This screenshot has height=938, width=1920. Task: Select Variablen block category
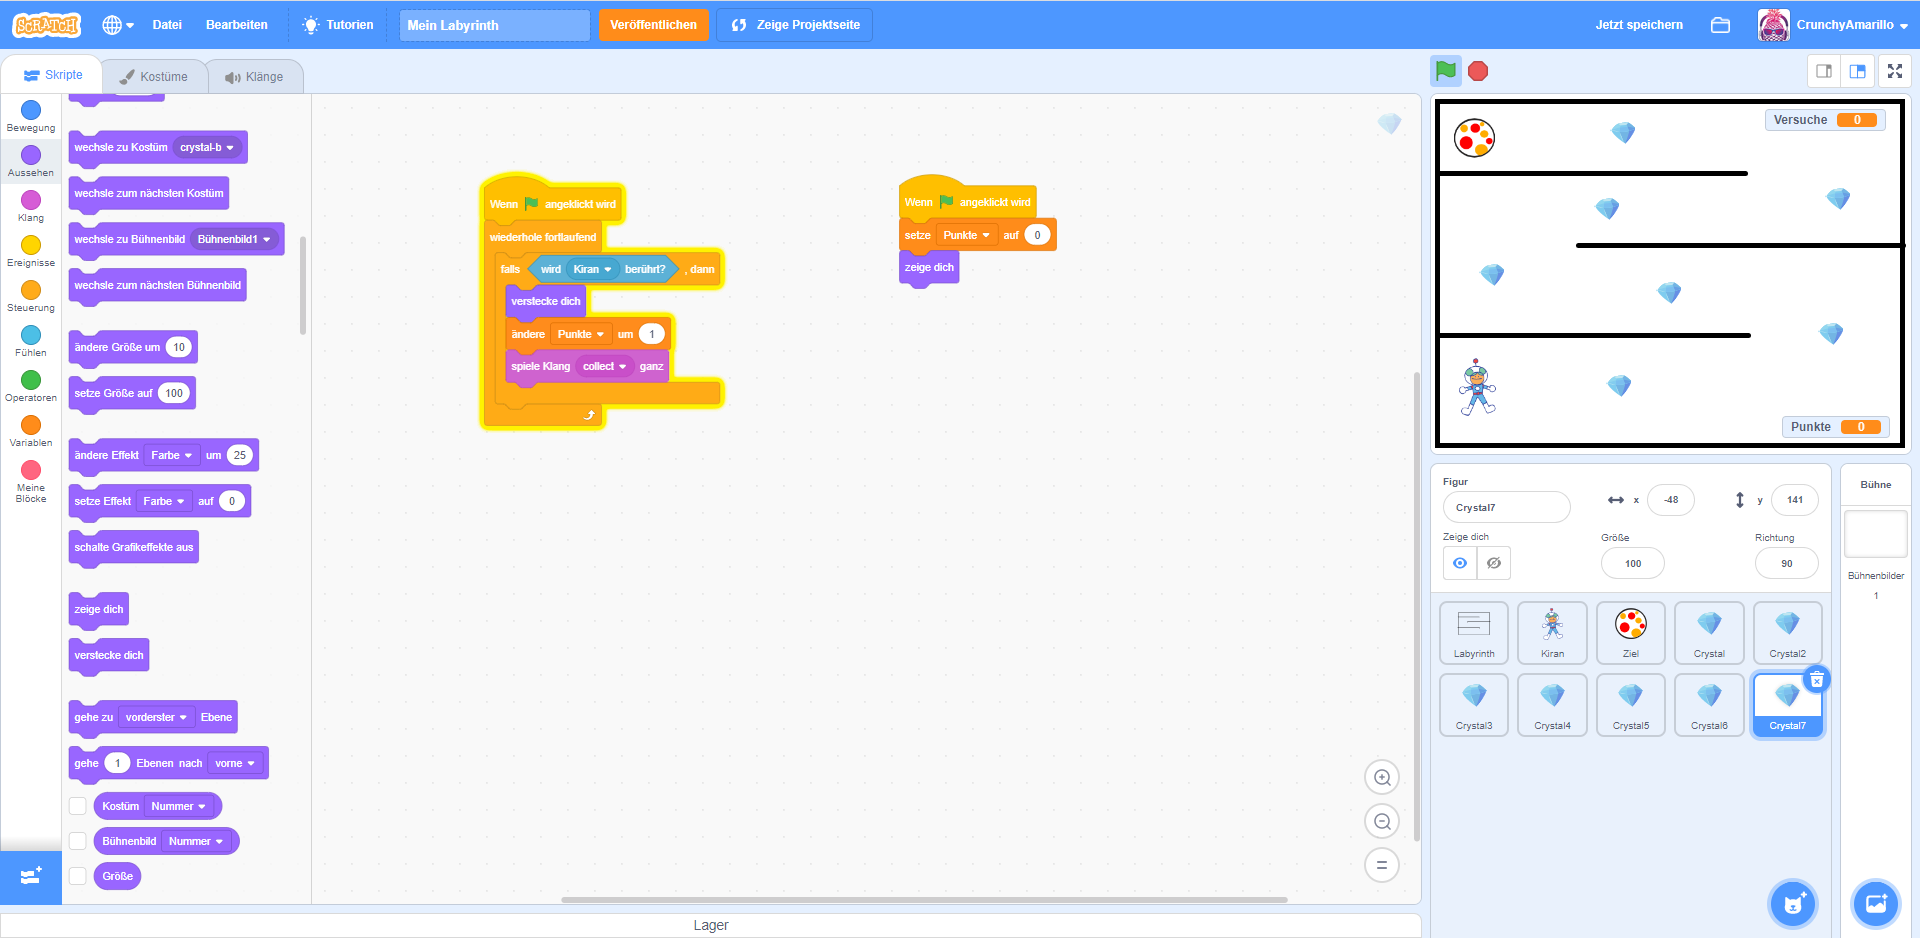click(31, 431)
